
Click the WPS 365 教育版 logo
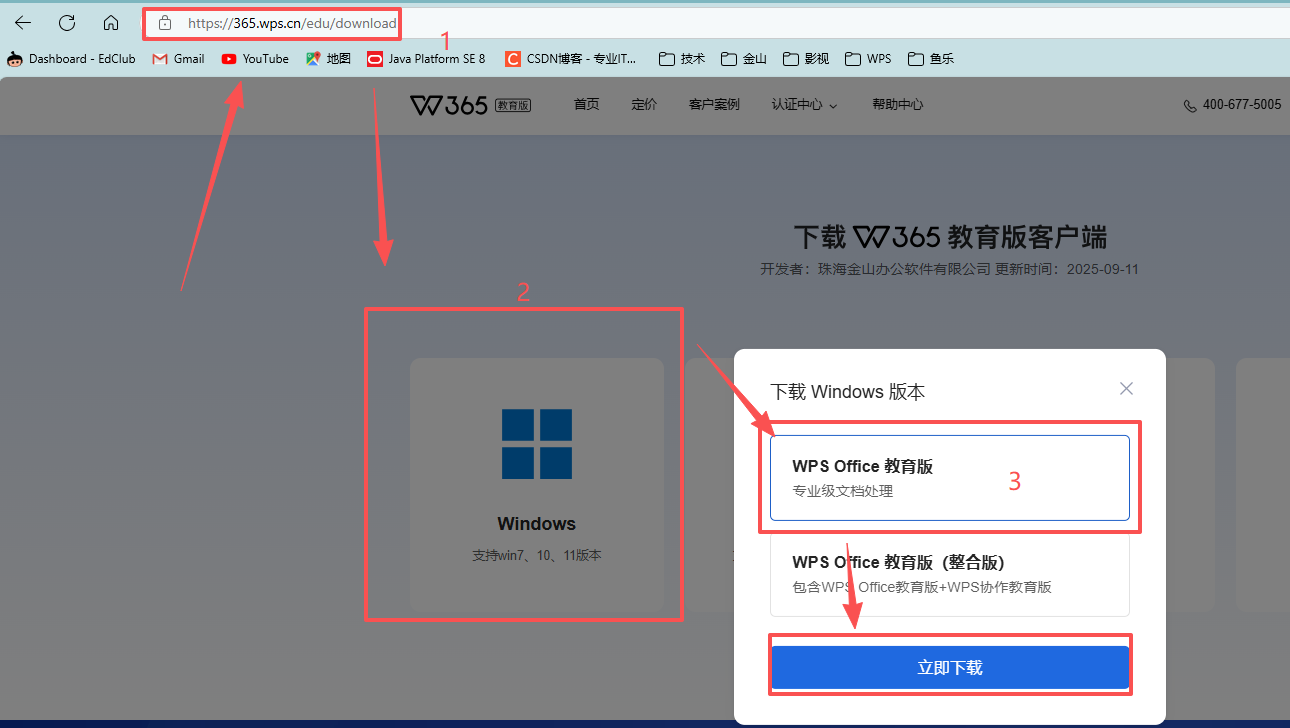click(470, 105)
